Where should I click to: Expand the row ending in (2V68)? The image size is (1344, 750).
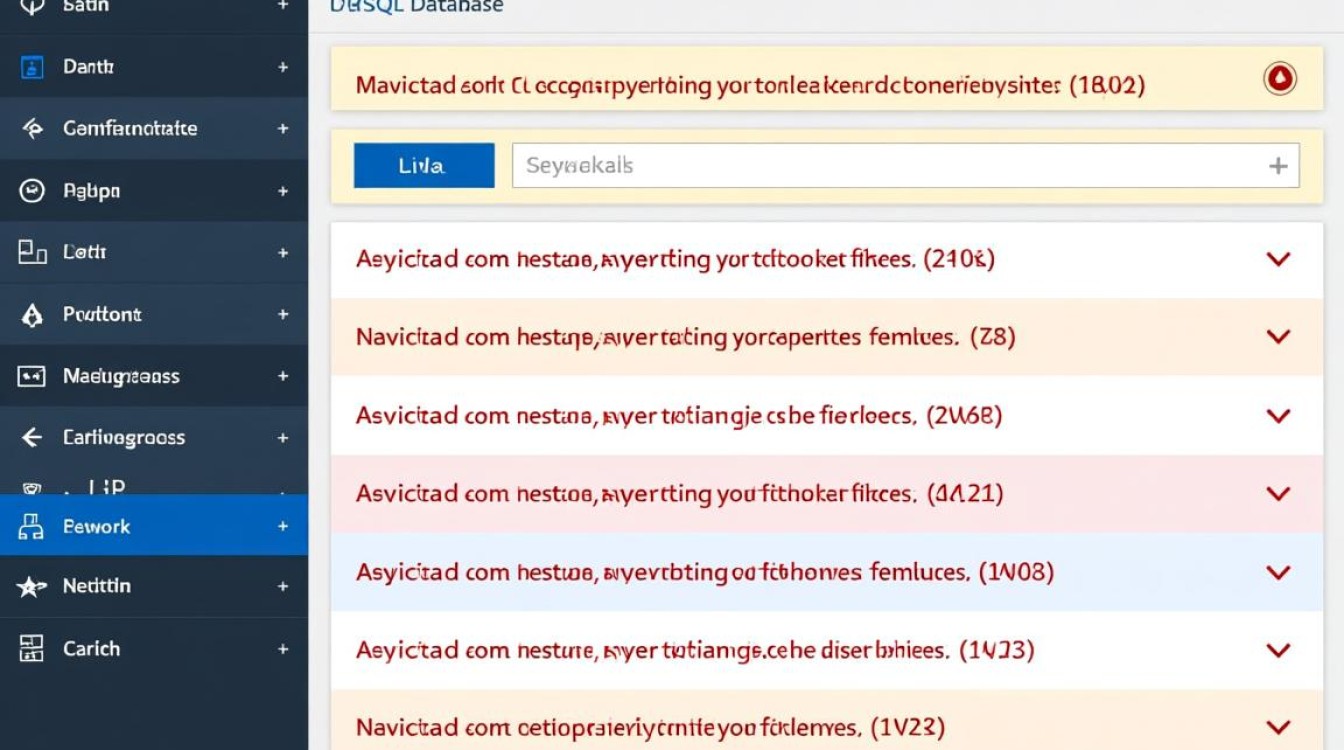coord(1278,415)
